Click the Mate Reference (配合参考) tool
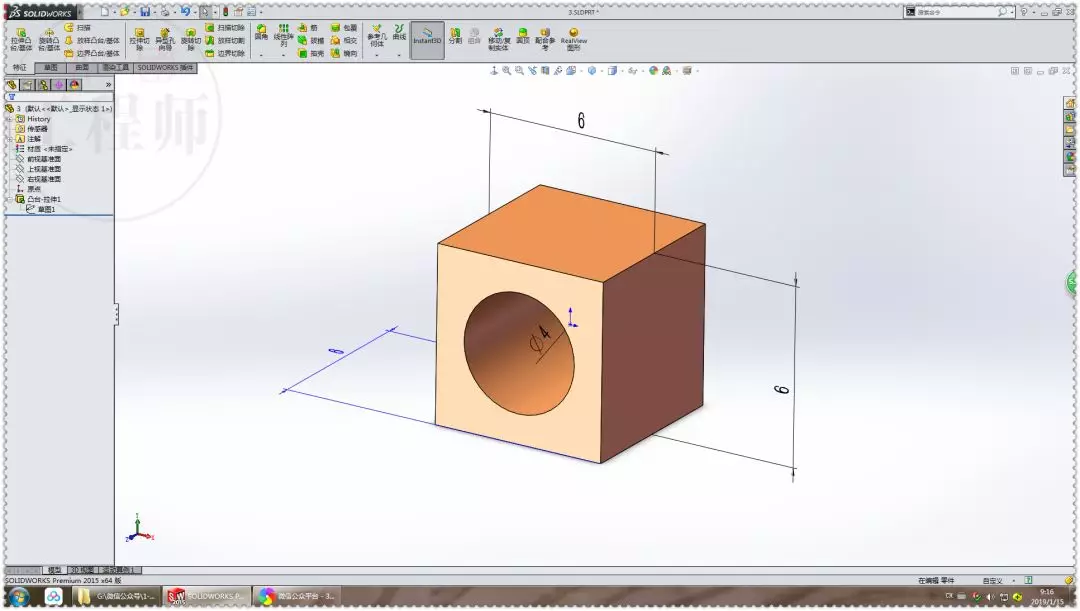Image resolution: width=1080 pixels, height=611 pixels. point(545,39)
